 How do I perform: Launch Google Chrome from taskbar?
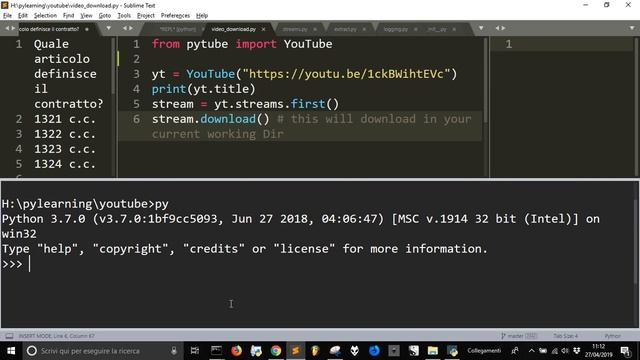click(276, 351)
